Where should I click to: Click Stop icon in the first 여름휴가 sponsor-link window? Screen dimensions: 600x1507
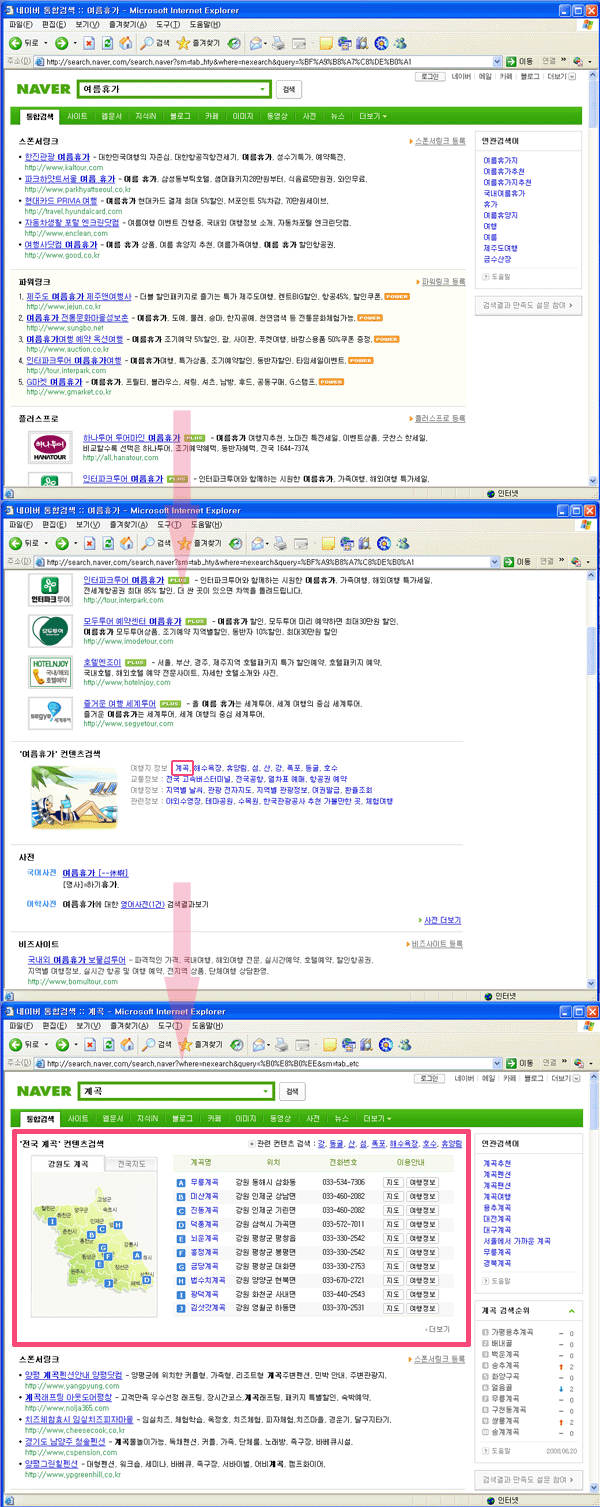tap(90, 43)
